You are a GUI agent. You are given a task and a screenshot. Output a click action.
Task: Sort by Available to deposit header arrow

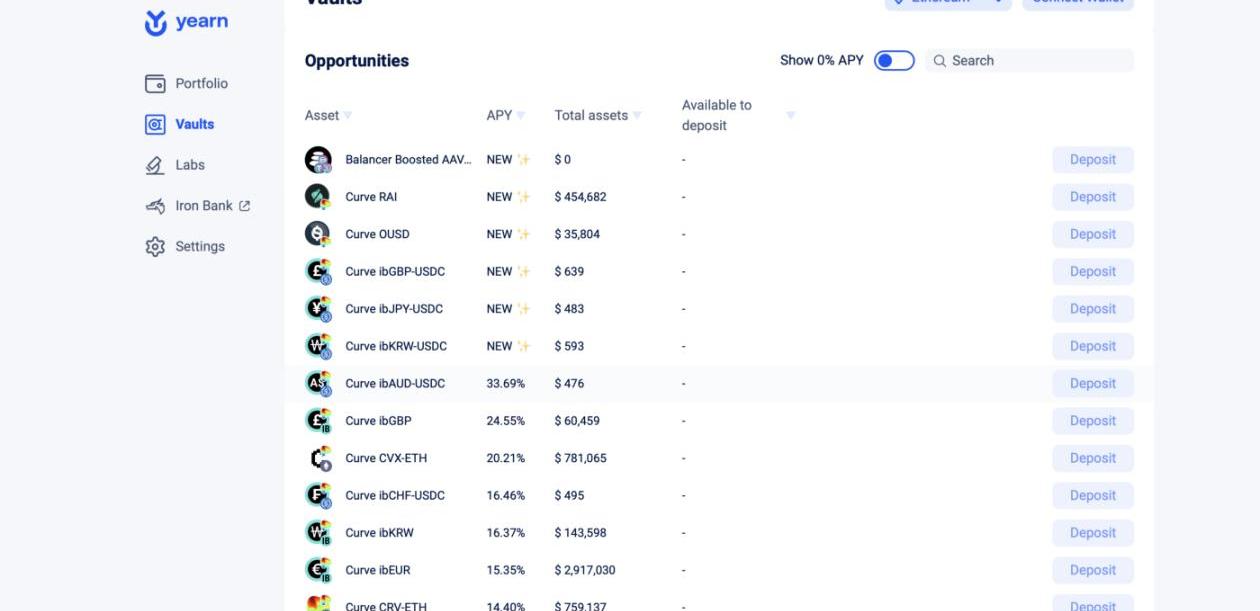tap(790, 116)
